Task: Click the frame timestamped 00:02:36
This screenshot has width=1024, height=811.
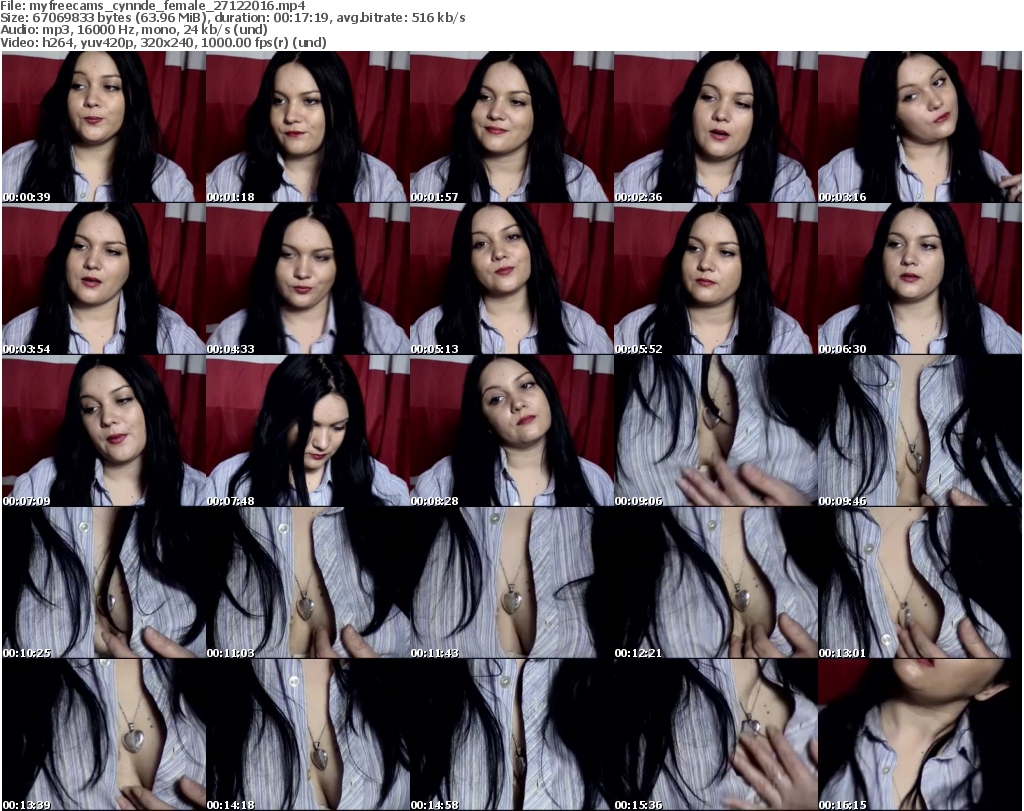Action: coord(715,127)
